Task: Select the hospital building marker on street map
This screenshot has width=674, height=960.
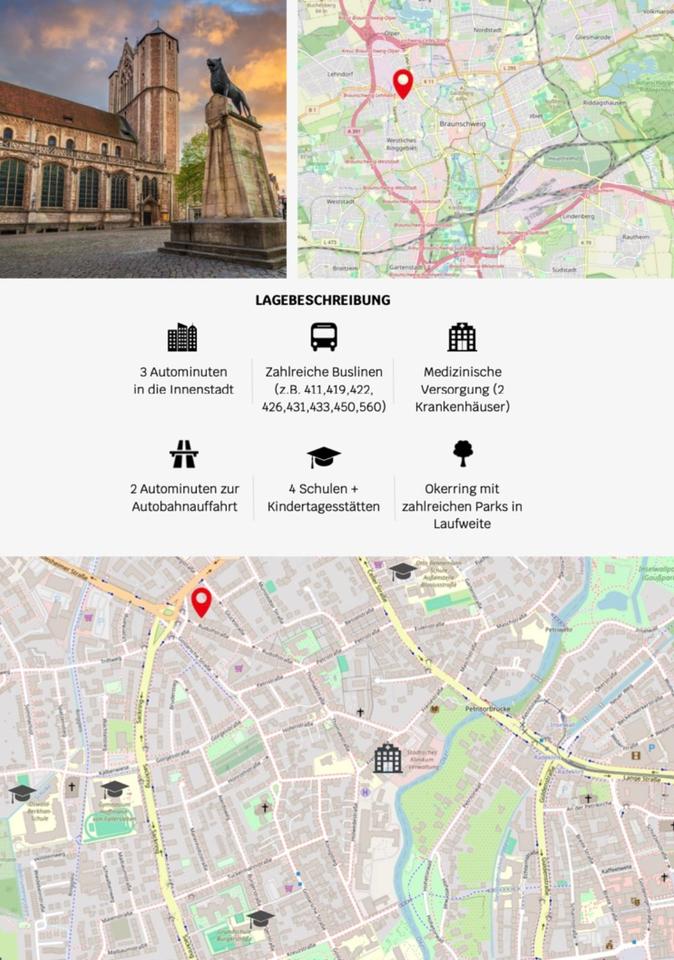Action: click(388, 758)
